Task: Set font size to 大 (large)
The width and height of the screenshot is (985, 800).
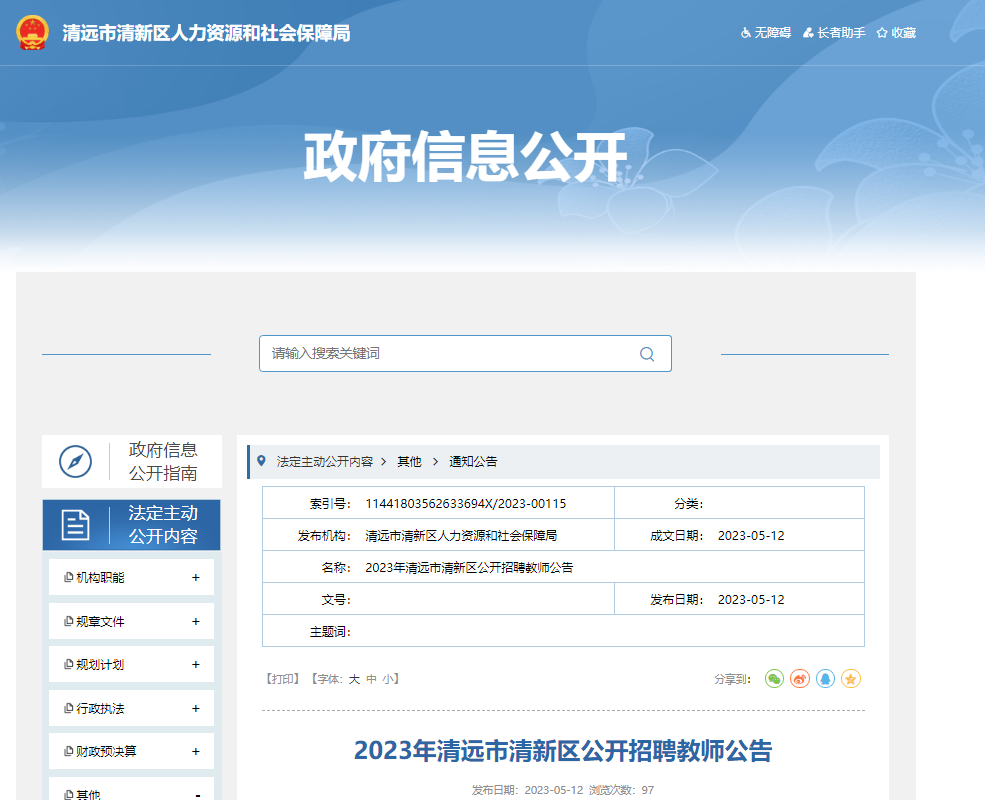Action: (354, 679)
